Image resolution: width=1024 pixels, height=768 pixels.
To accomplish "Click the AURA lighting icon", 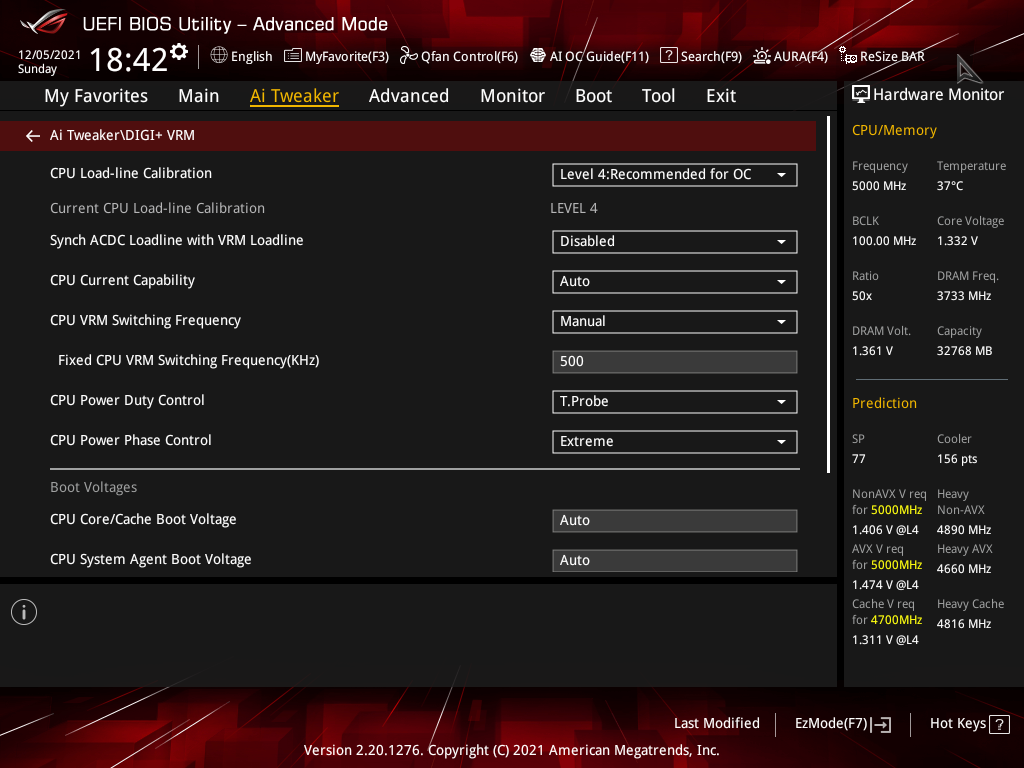I will tap(761, 56).
